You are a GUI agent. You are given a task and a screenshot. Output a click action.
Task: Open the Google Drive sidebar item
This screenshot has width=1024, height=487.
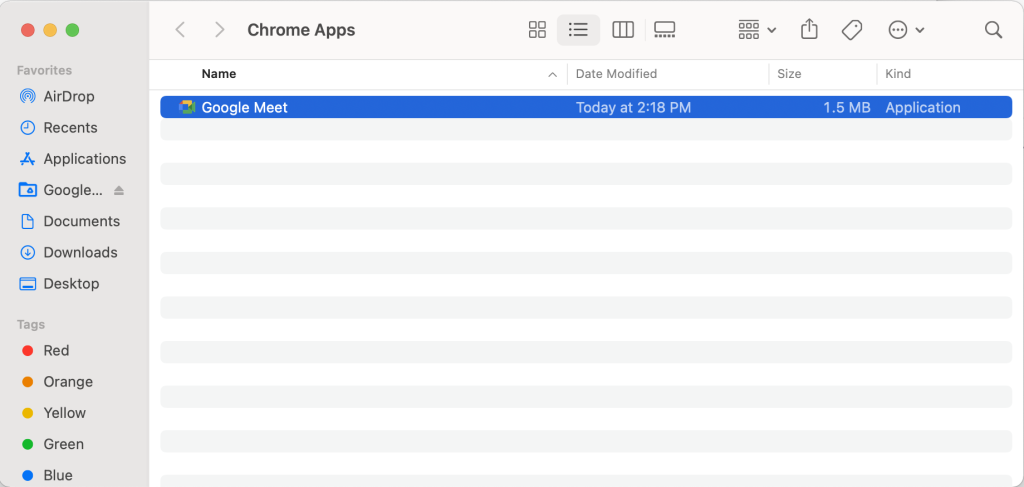(72, 191)
